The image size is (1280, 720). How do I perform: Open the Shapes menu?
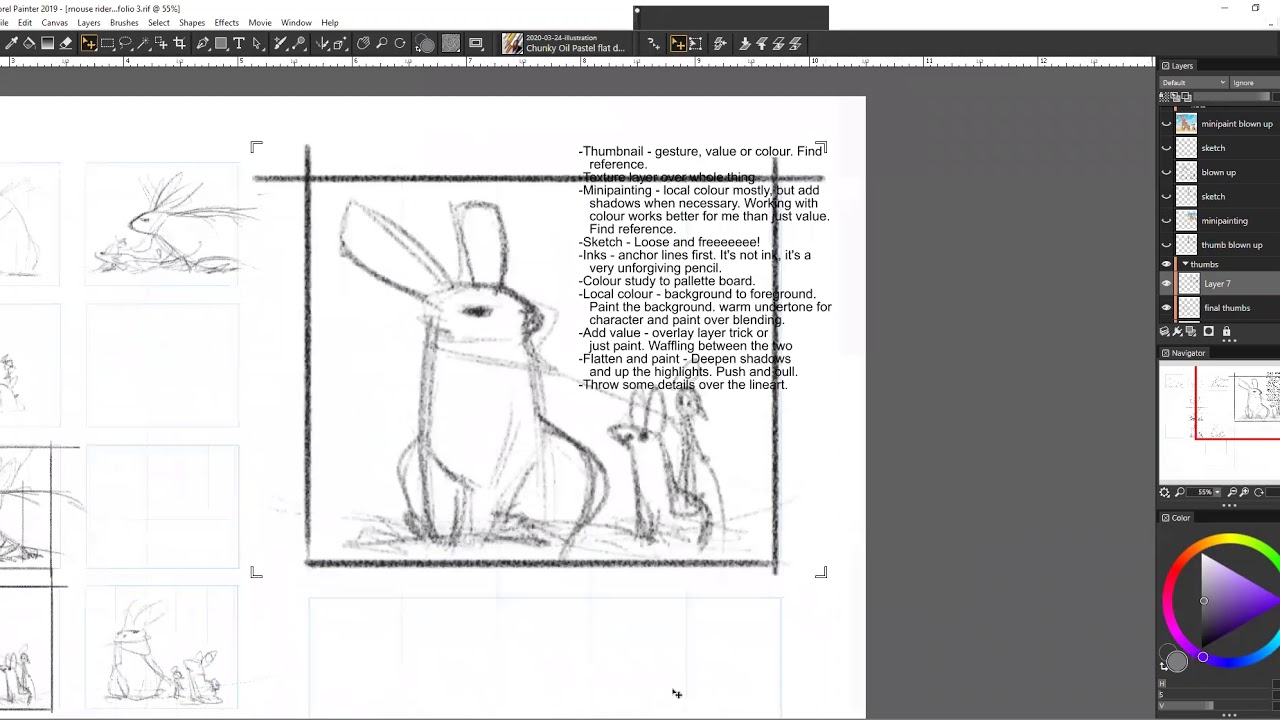[x=192, y=22]
